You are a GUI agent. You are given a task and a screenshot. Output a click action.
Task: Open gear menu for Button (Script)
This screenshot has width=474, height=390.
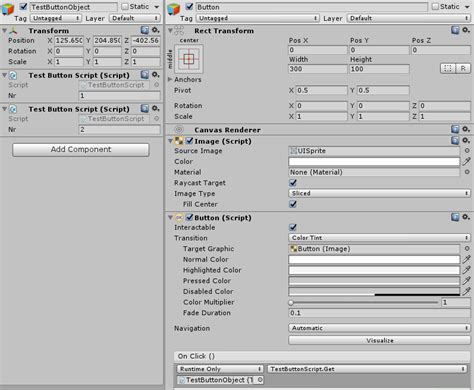click(x=466, y=217)
